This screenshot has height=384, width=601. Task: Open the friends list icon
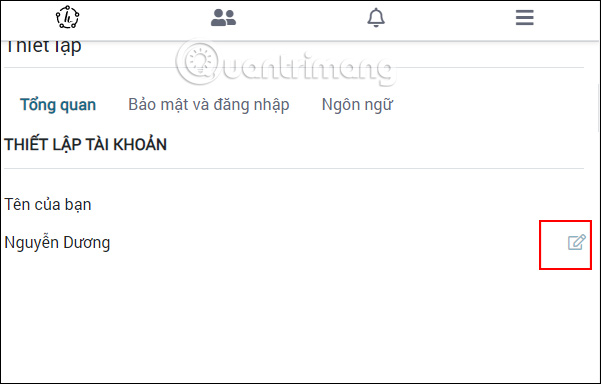[x=223, y=18]
